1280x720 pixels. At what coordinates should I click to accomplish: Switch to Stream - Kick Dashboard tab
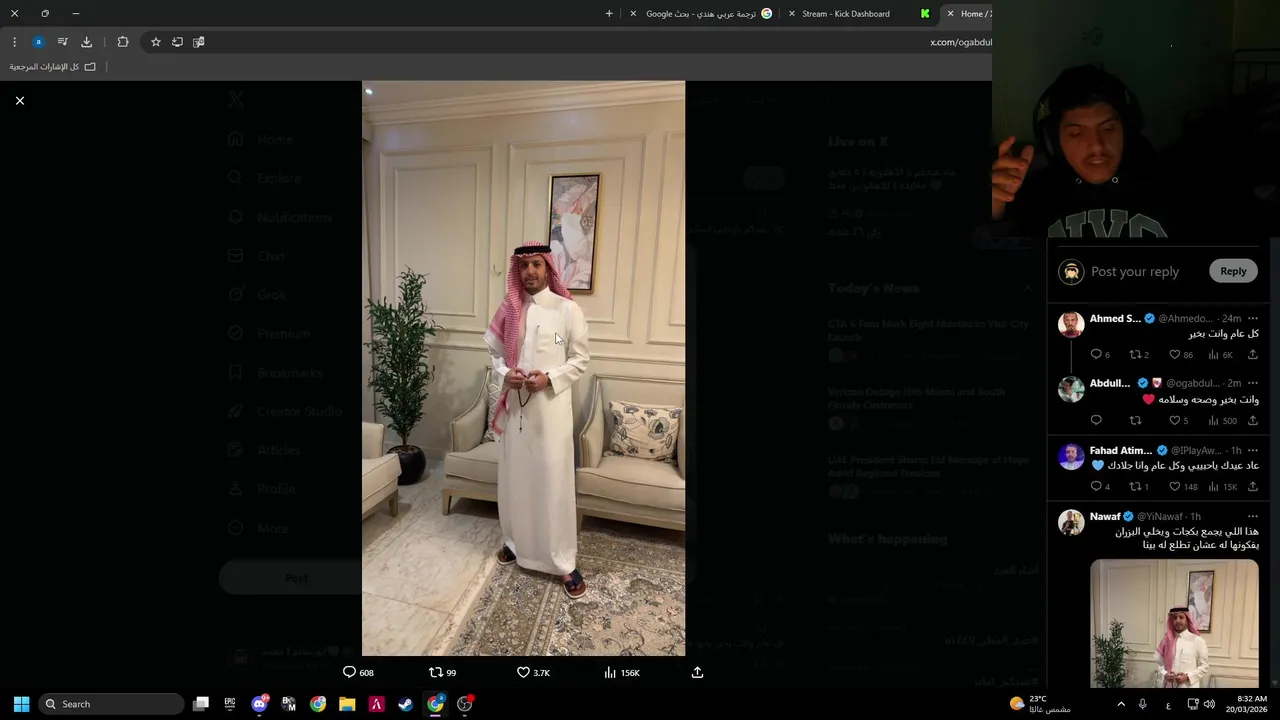(x=845, y=14)
